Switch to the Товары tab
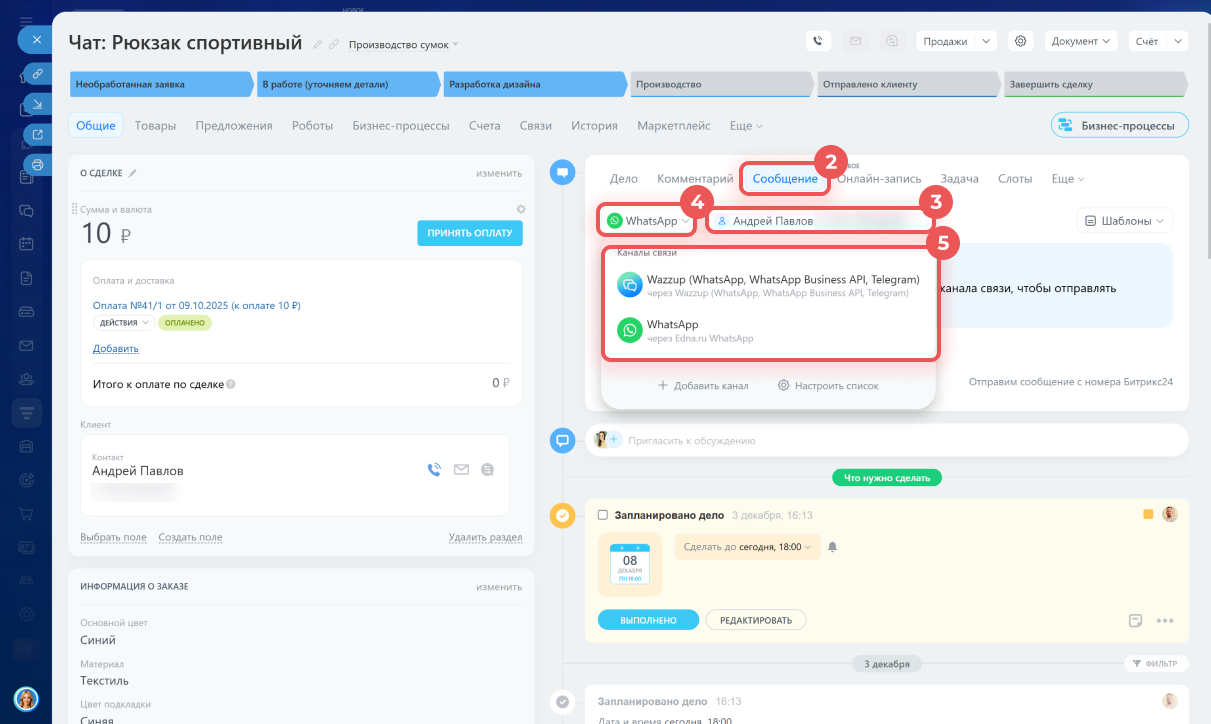The image size is (1211, 724). coord(155,126)
